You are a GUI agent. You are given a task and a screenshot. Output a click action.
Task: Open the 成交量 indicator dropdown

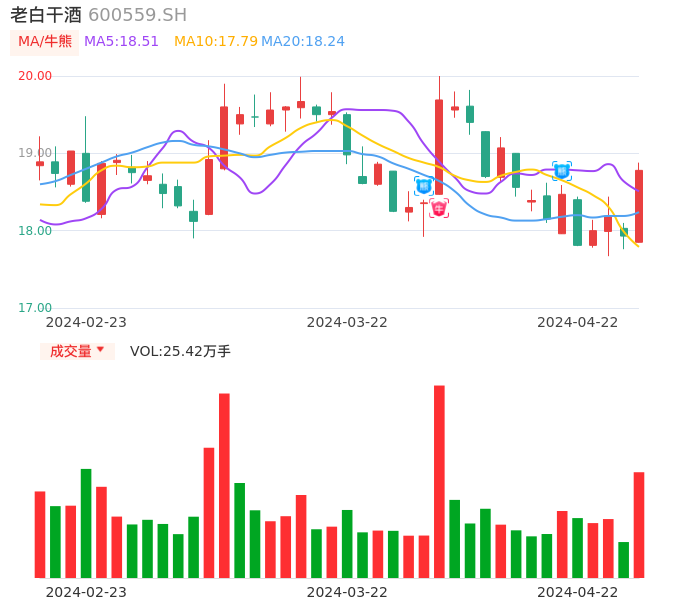click(x=77, y=351)
